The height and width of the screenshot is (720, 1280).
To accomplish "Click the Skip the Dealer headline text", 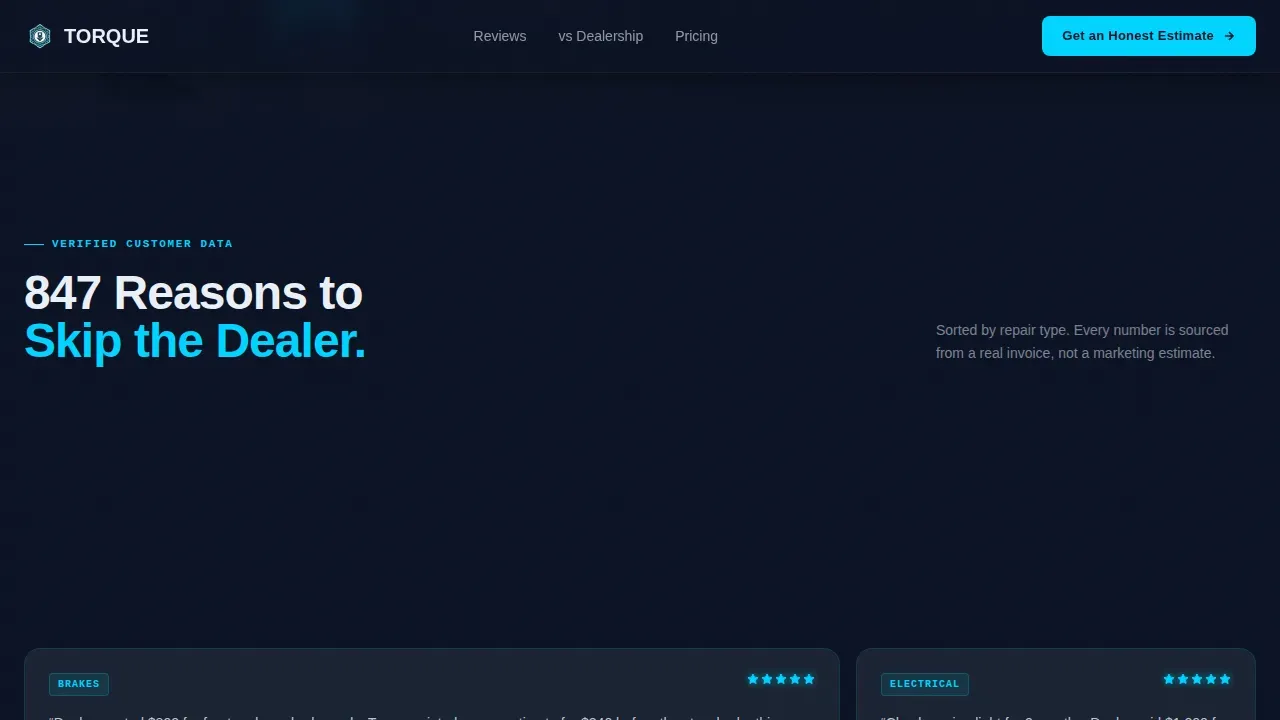I will (x=195, y=341).
